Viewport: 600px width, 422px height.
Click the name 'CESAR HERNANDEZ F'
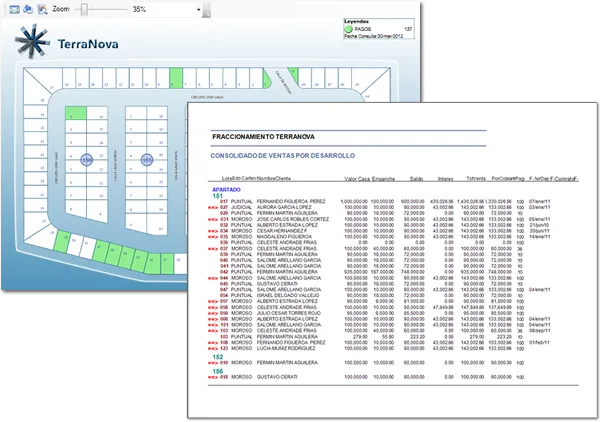(x=282, y=231)
